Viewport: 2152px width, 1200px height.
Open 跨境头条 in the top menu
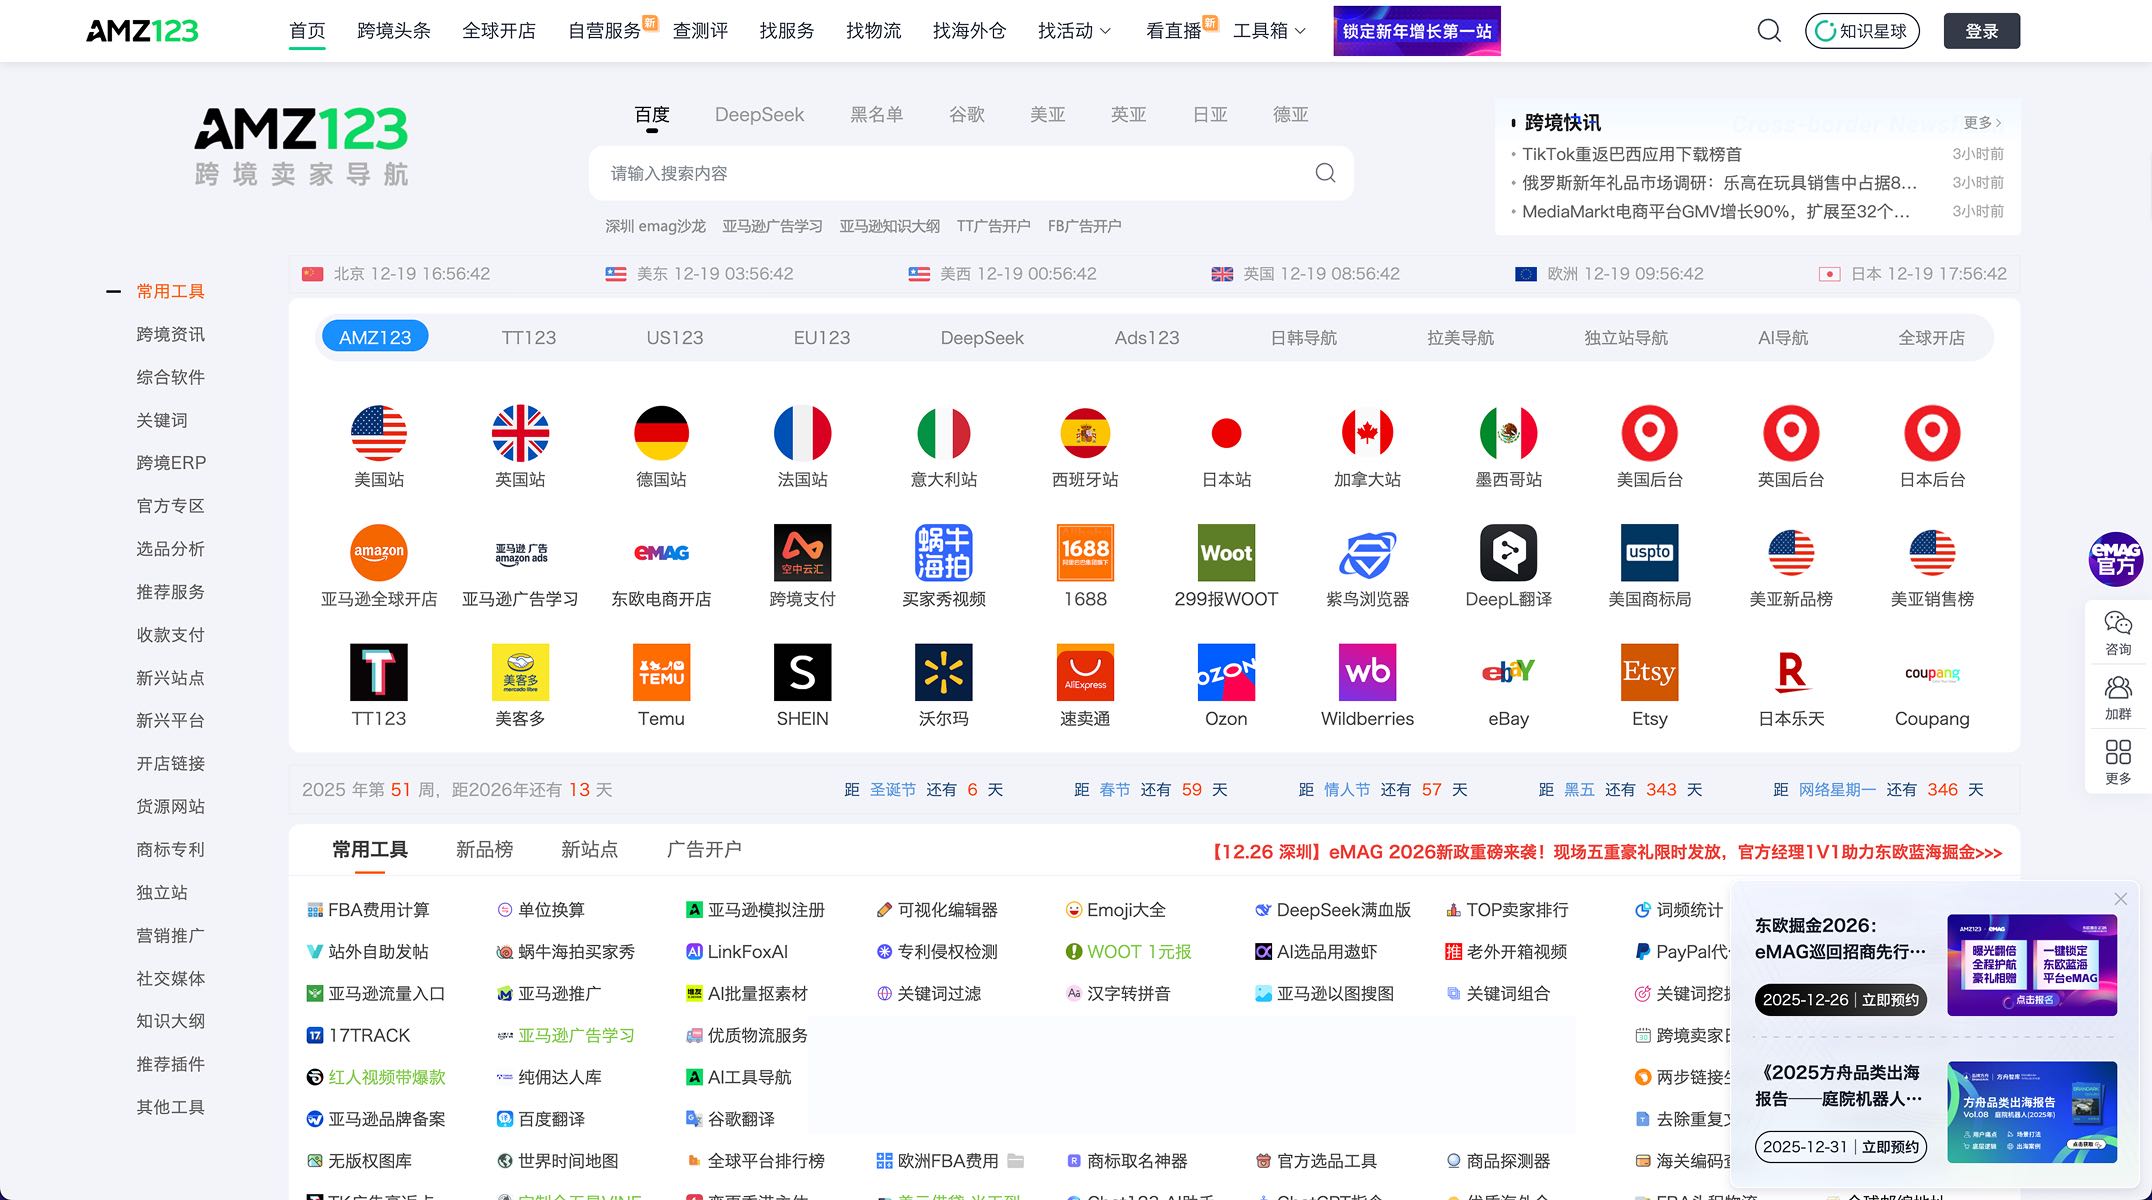click(x=393, y=31)
